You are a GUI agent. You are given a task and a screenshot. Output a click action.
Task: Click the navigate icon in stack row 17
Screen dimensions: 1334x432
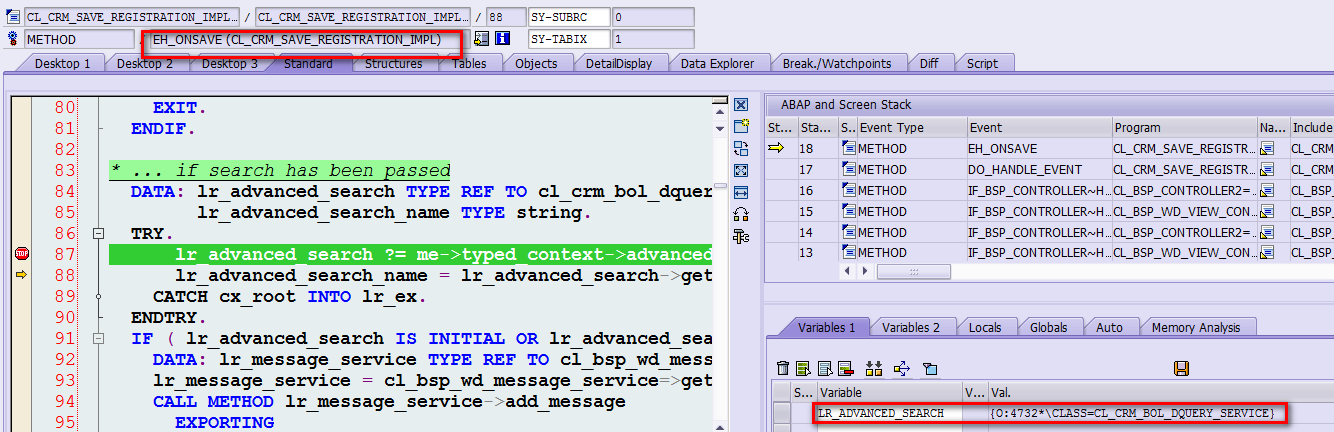[x=1267, y=170]
